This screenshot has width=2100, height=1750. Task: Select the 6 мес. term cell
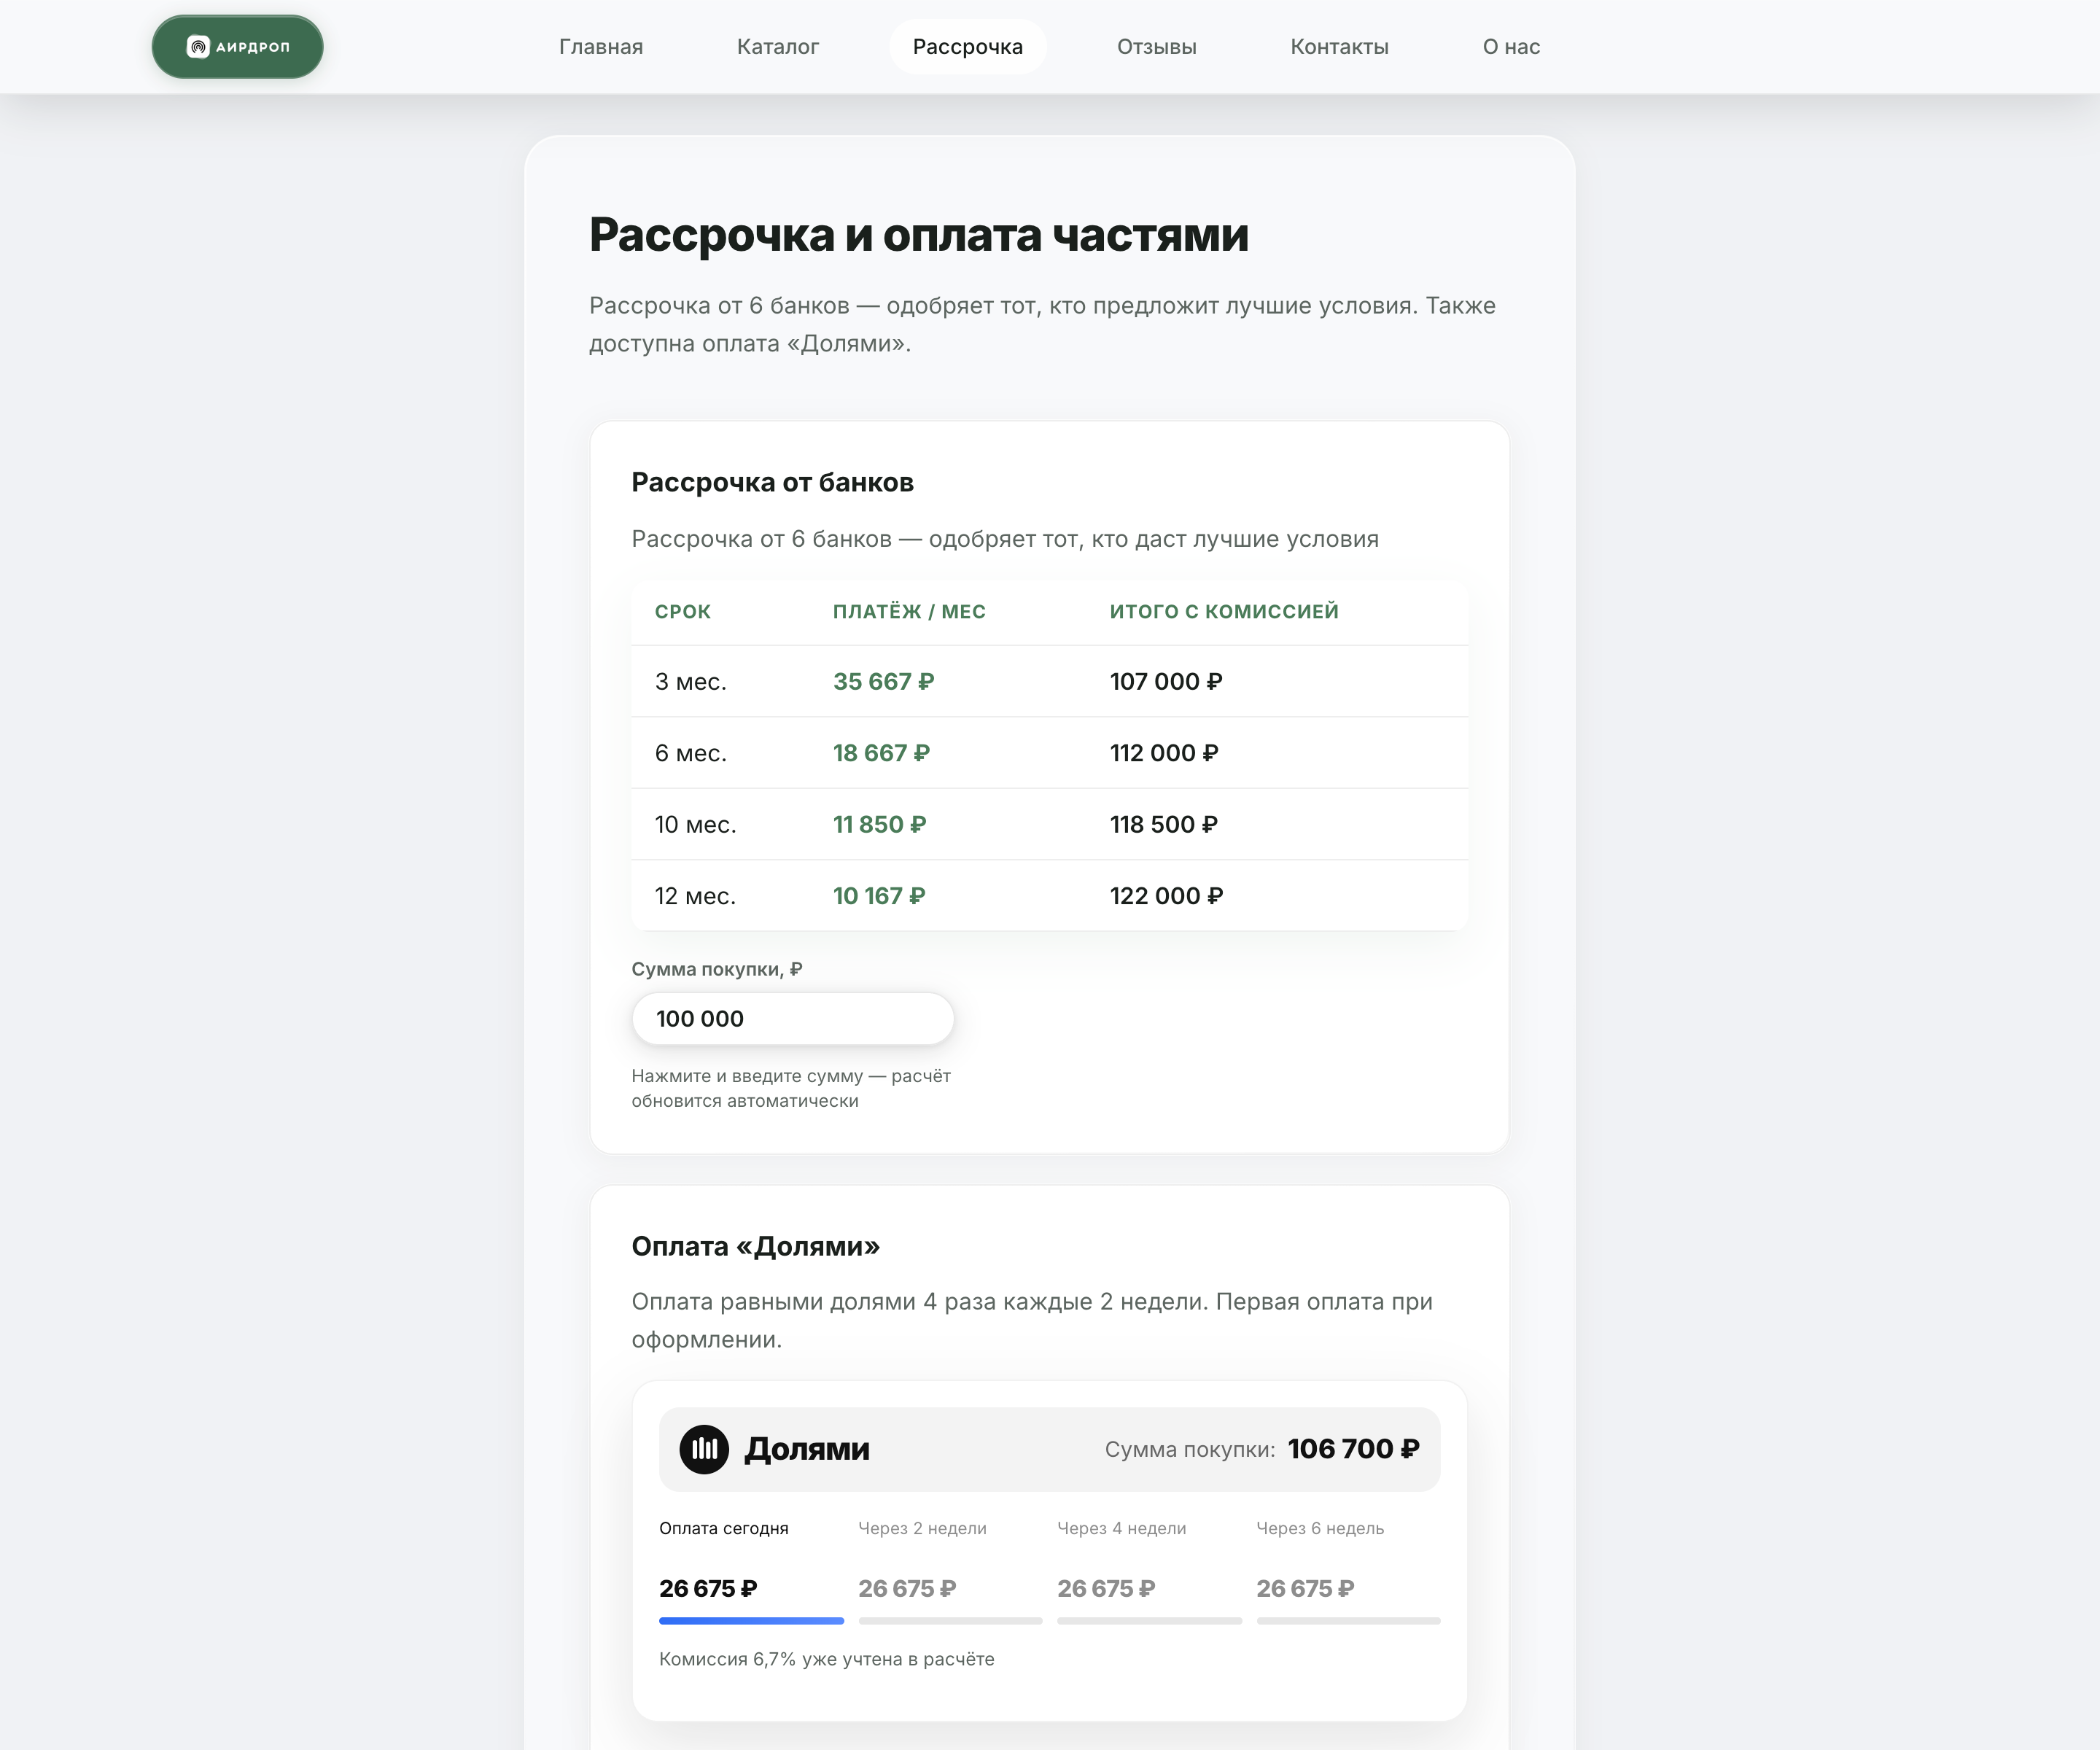691,754
